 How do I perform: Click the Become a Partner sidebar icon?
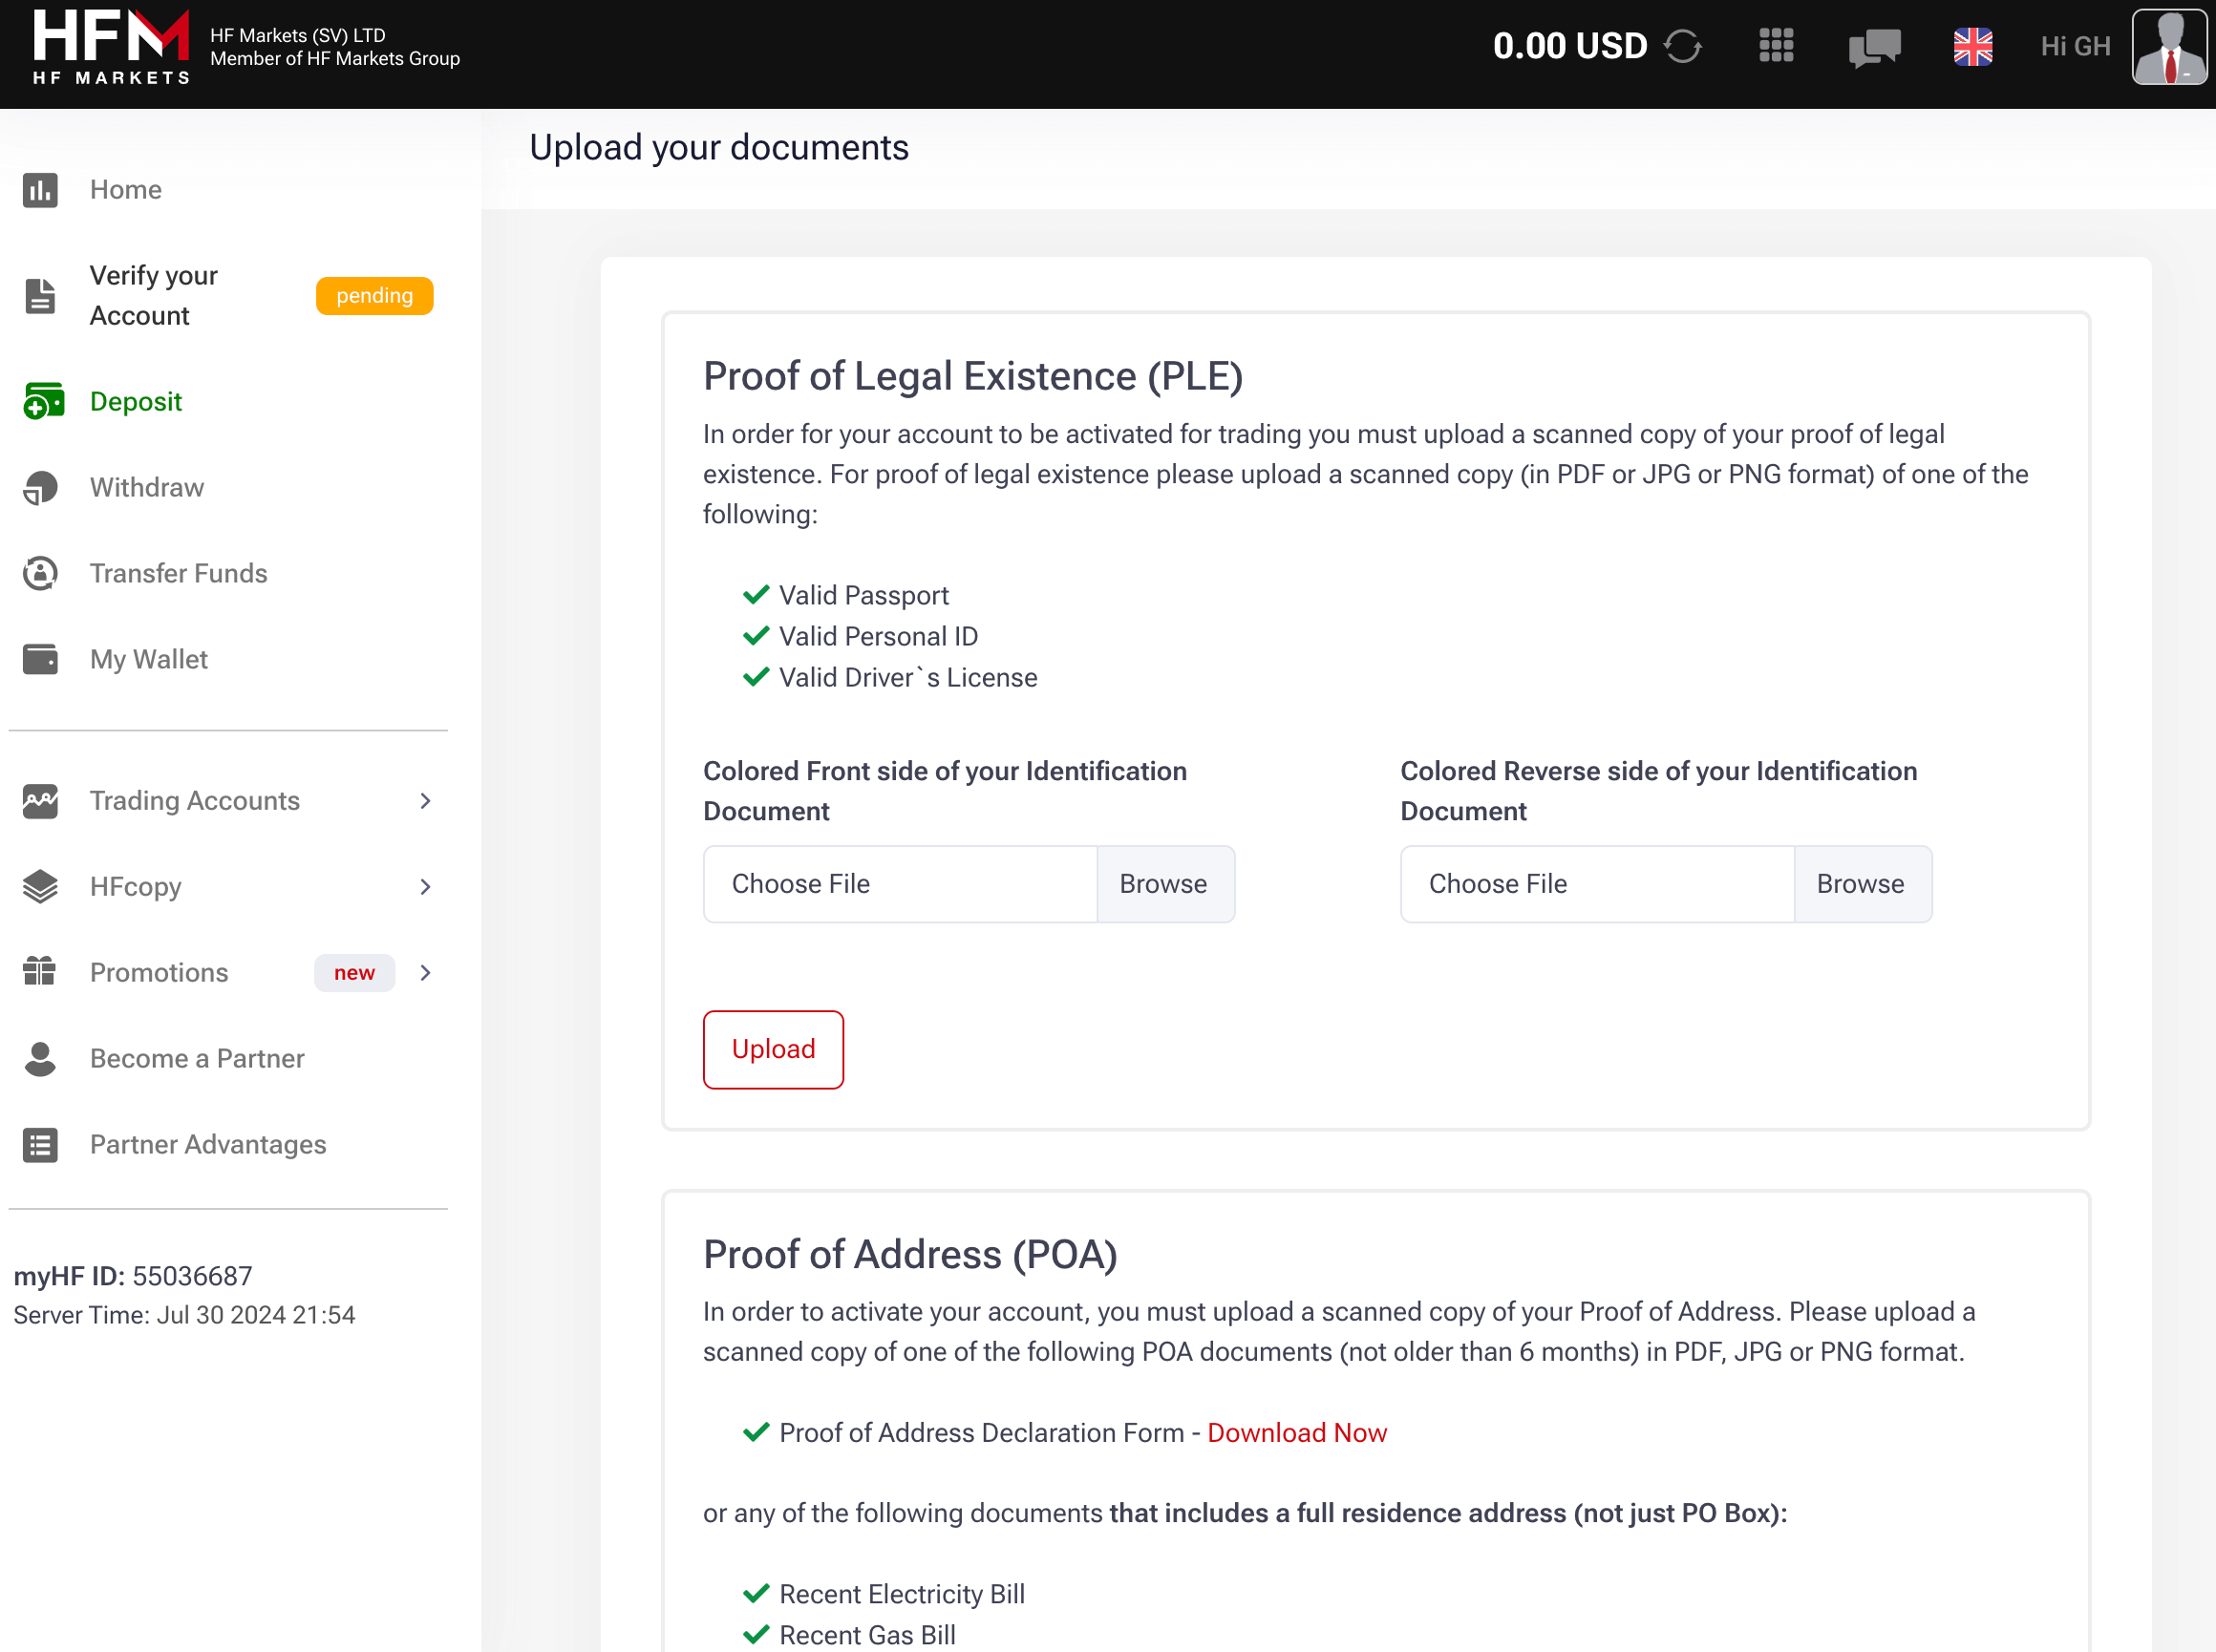pyautogui.click(x=40, y=1057)
